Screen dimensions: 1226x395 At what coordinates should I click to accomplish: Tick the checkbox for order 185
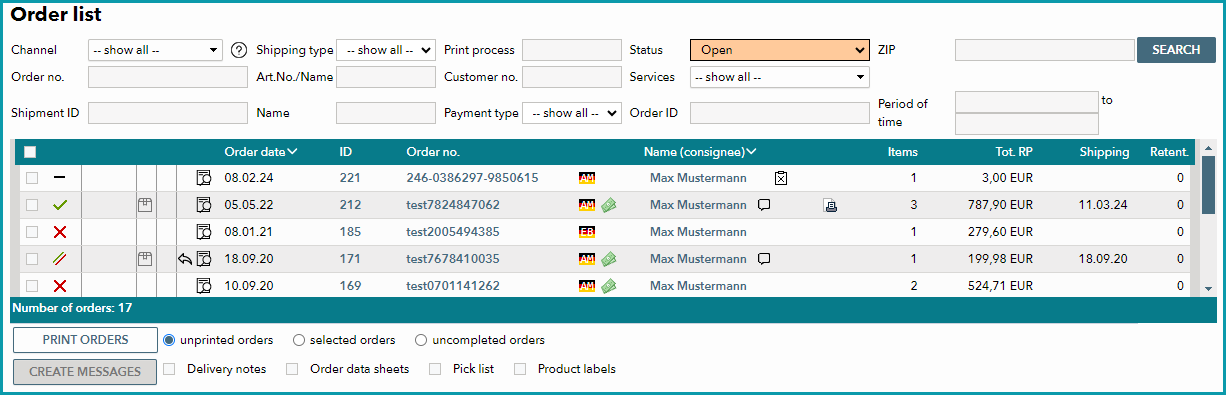click(x=32, y=232)
